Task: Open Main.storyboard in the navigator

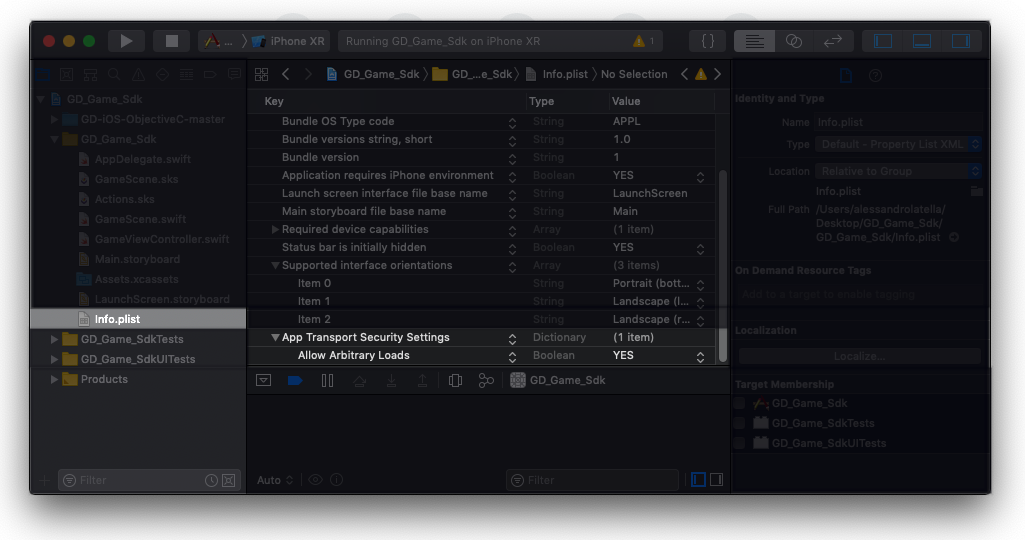Action: click(x=138, y=260)
